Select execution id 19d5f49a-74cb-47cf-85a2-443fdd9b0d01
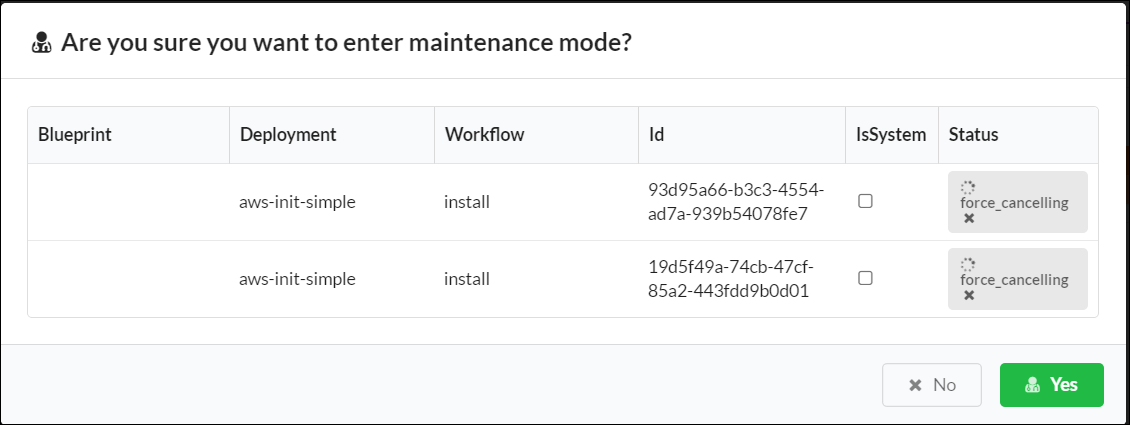Image resolution: width=1130 pixels, height=425 pixels. tap(731, 279)
